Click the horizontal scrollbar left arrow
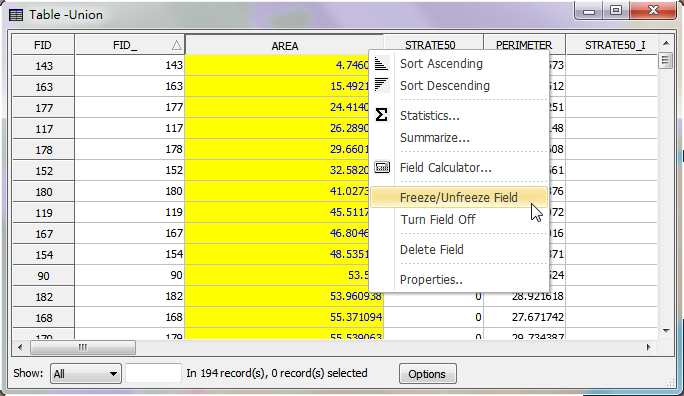The image size is (684, 396). pyautogui.click(x=20, y=348)
